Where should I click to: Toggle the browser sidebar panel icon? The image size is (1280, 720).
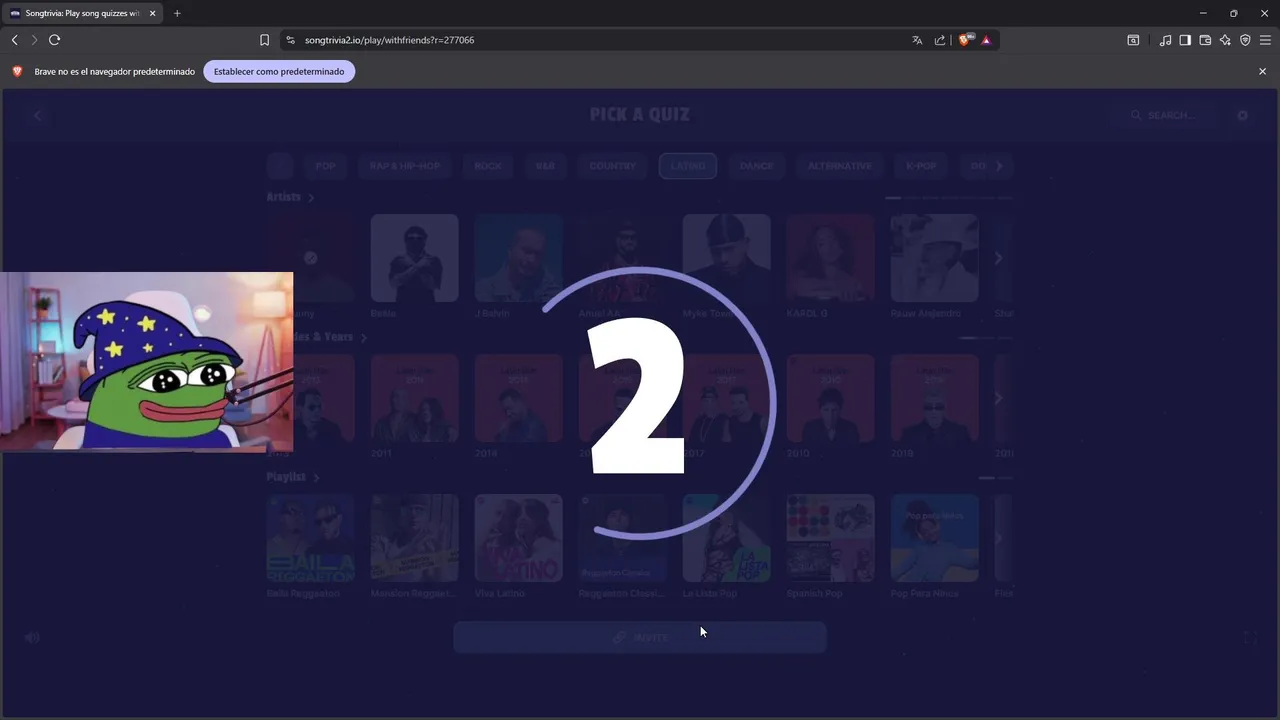(1185, 40)
